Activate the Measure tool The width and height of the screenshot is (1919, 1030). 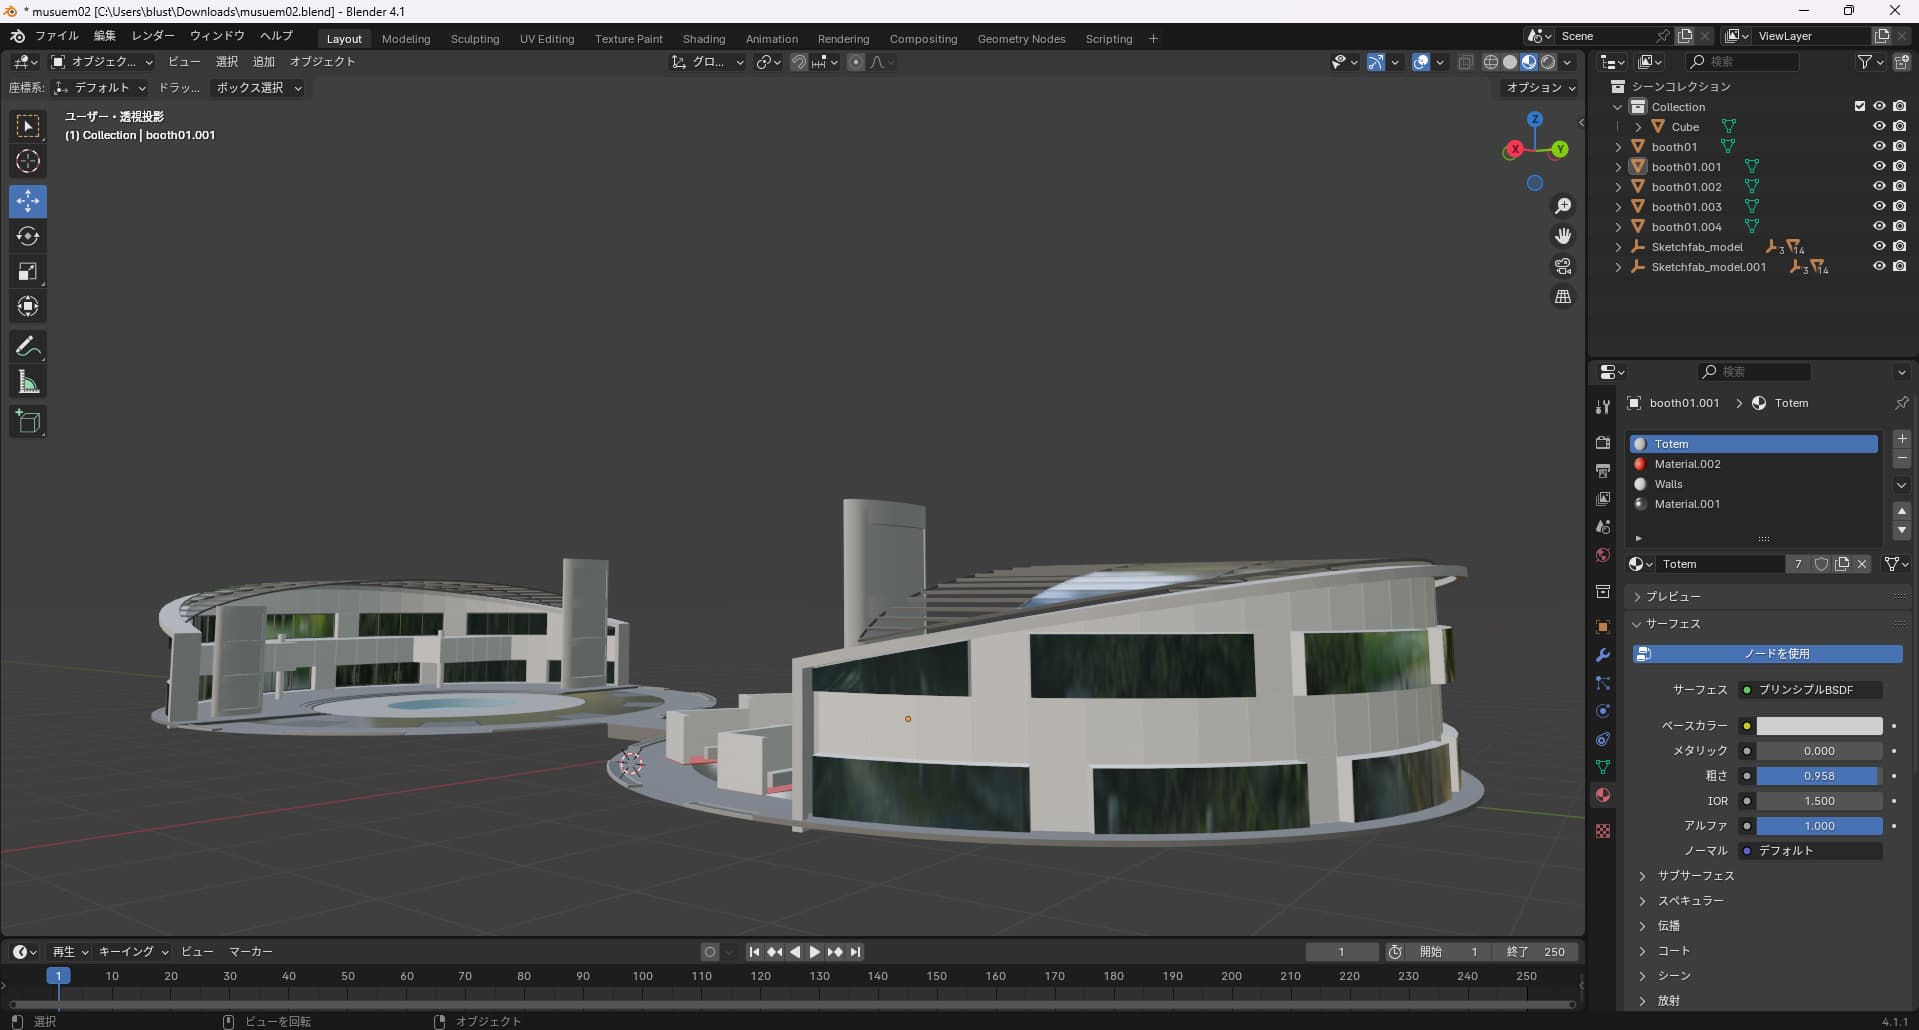pos(28,382)
